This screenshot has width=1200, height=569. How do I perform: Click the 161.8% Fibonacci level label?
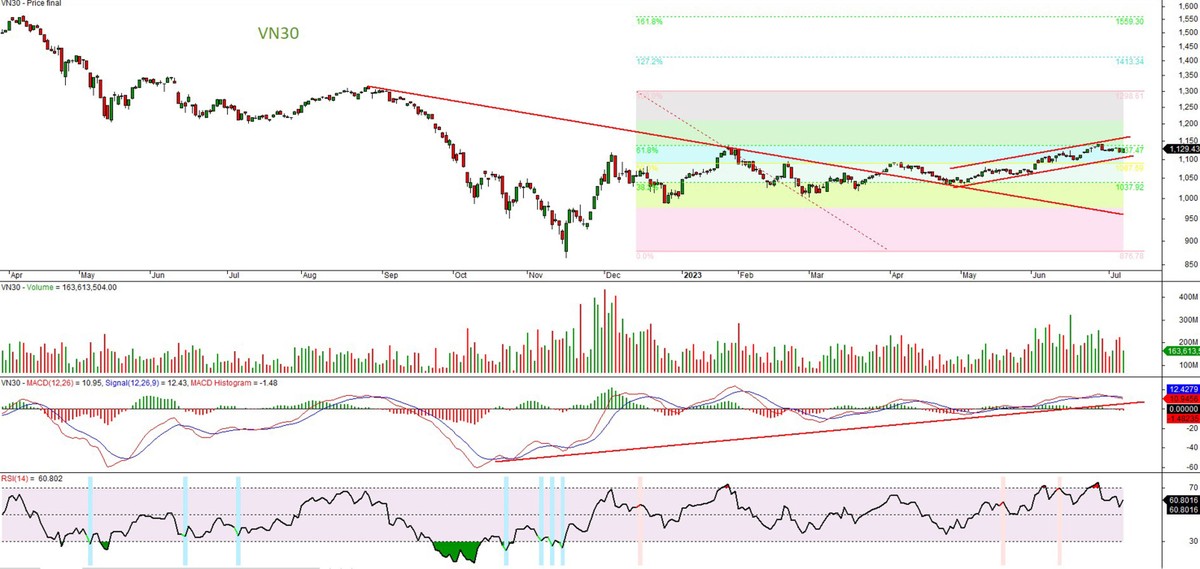tap(649, 19)
